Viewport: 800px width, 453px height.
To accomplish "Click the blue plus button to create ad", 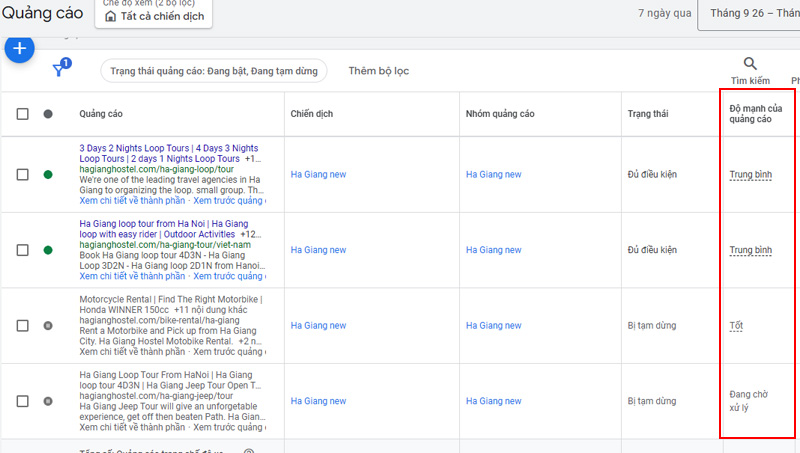I will point(19,48).
